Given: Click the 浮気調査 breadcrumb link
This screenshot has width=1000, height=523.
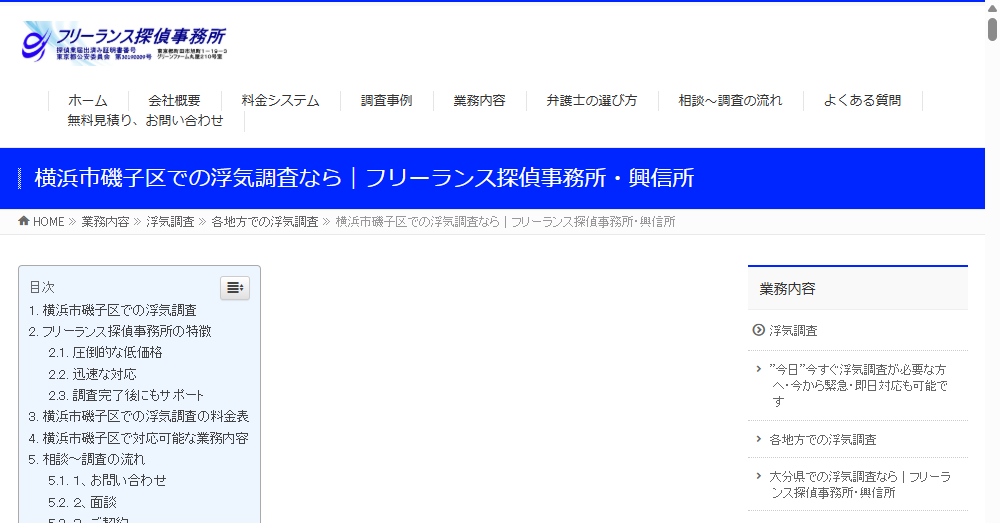Looking at the screenshot, I should tap(170, 222).
